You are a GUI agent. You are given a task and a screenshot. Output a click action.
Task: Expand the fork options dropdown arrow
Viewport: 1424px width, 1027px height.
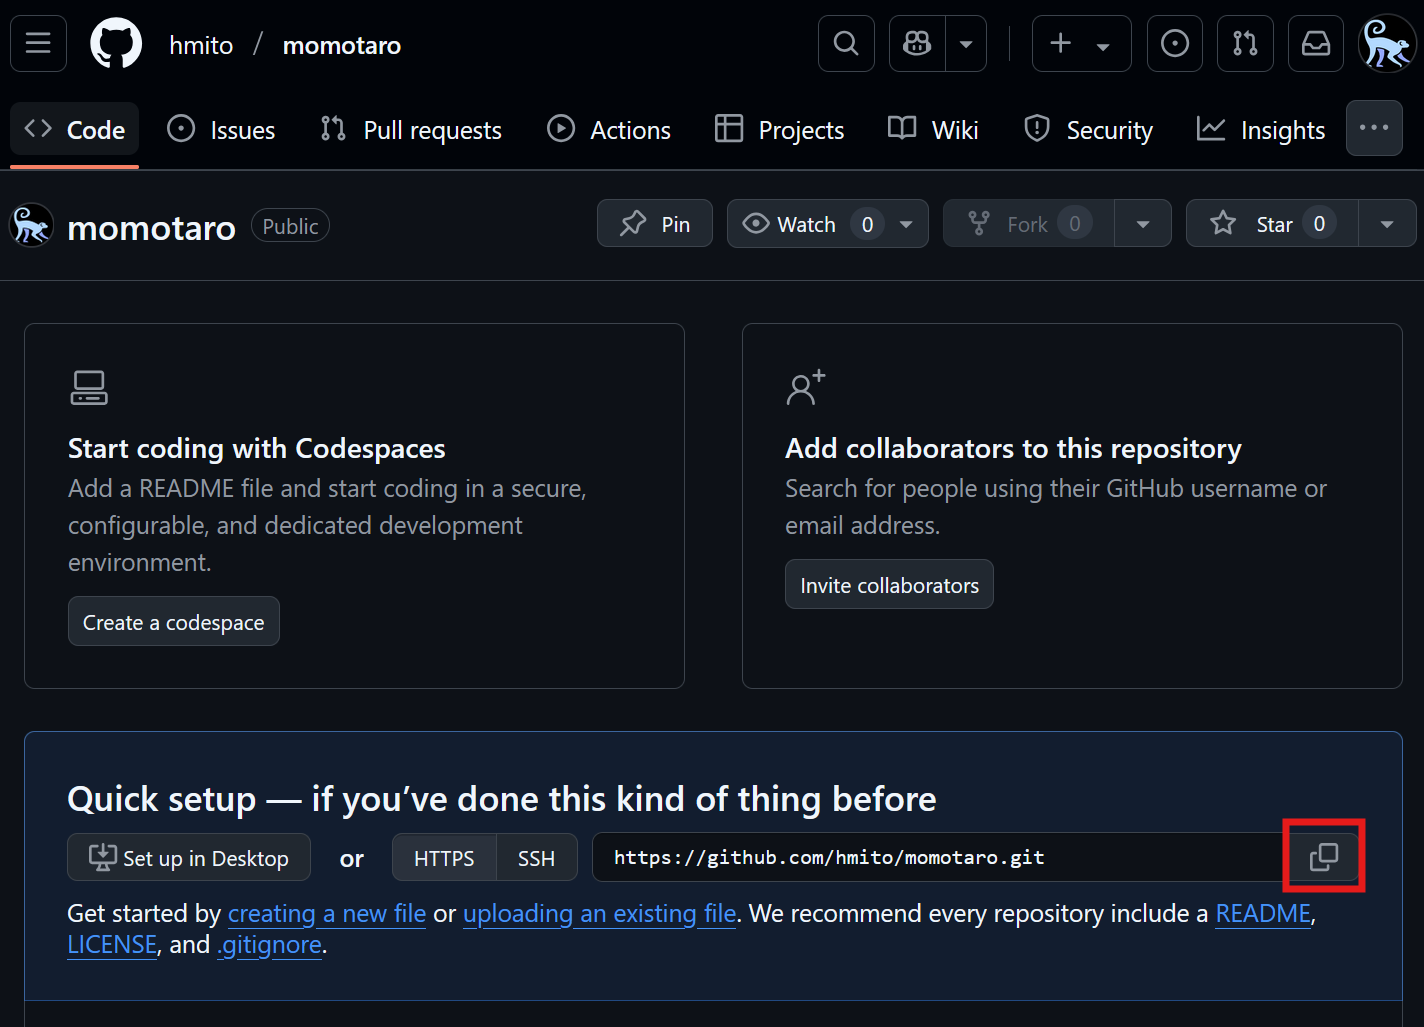(x=1143, y=223)
